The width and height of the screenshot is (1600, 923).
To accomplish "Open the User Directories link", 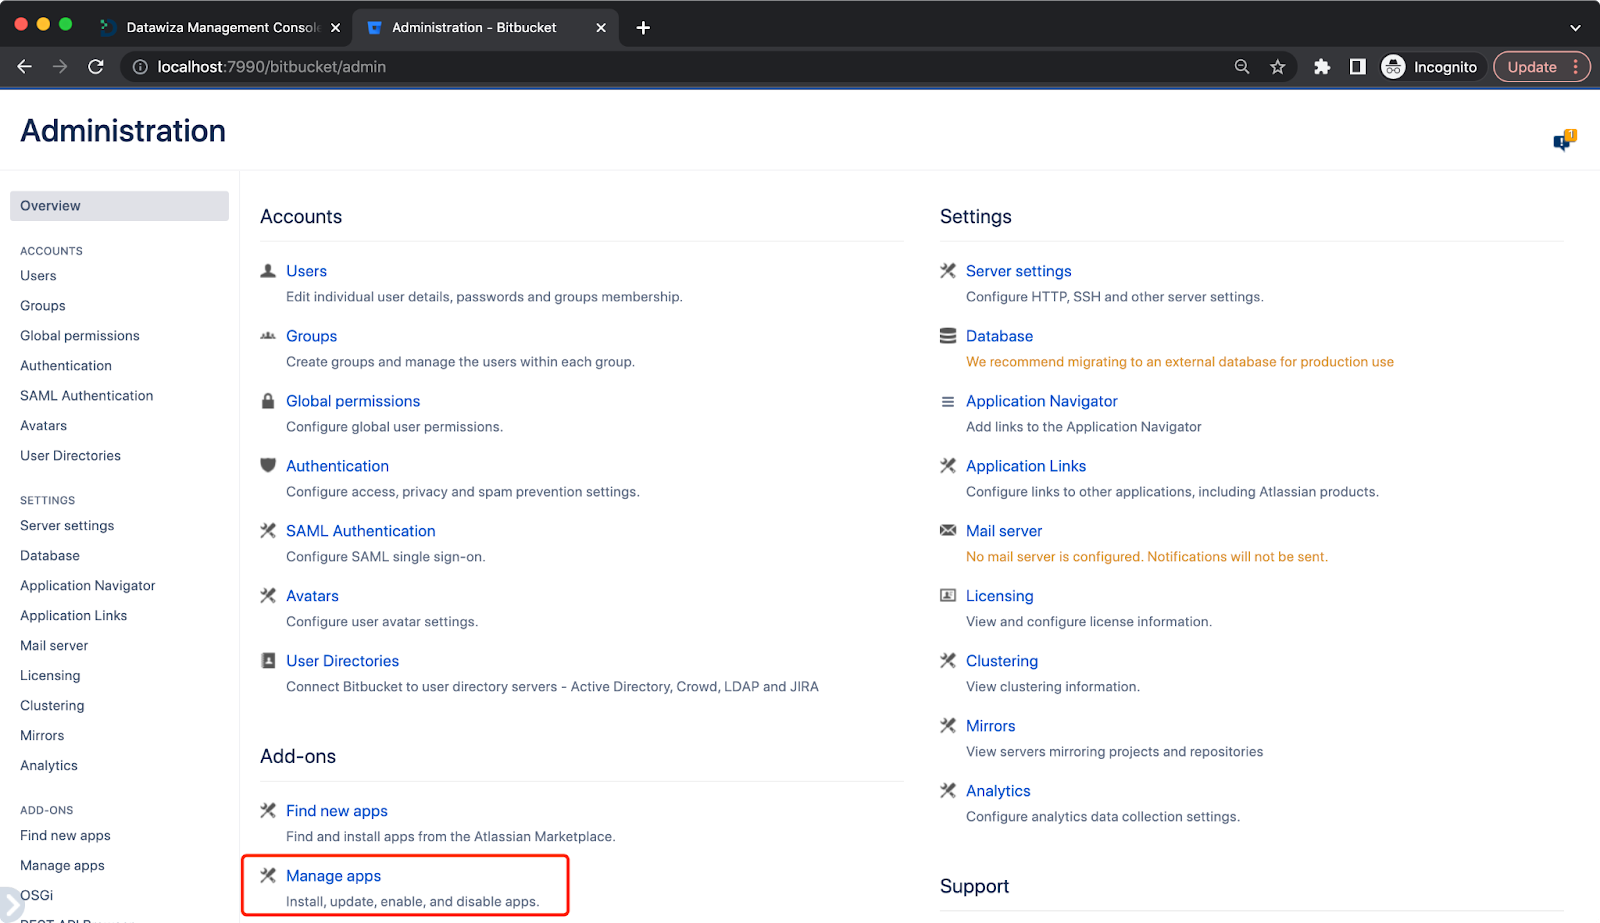I will (x=342, y=661).
